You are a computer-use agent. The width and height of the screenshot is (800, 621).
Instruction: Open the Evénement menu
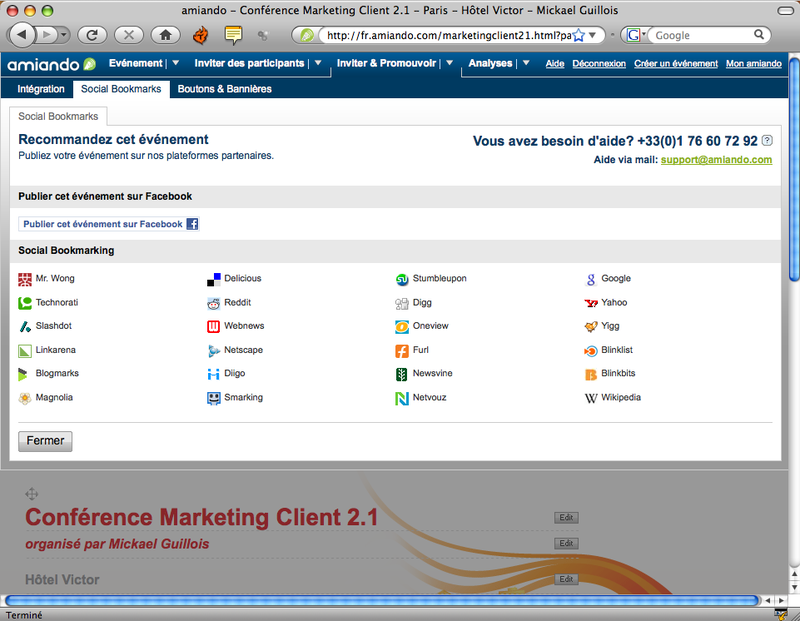(136, 63)
